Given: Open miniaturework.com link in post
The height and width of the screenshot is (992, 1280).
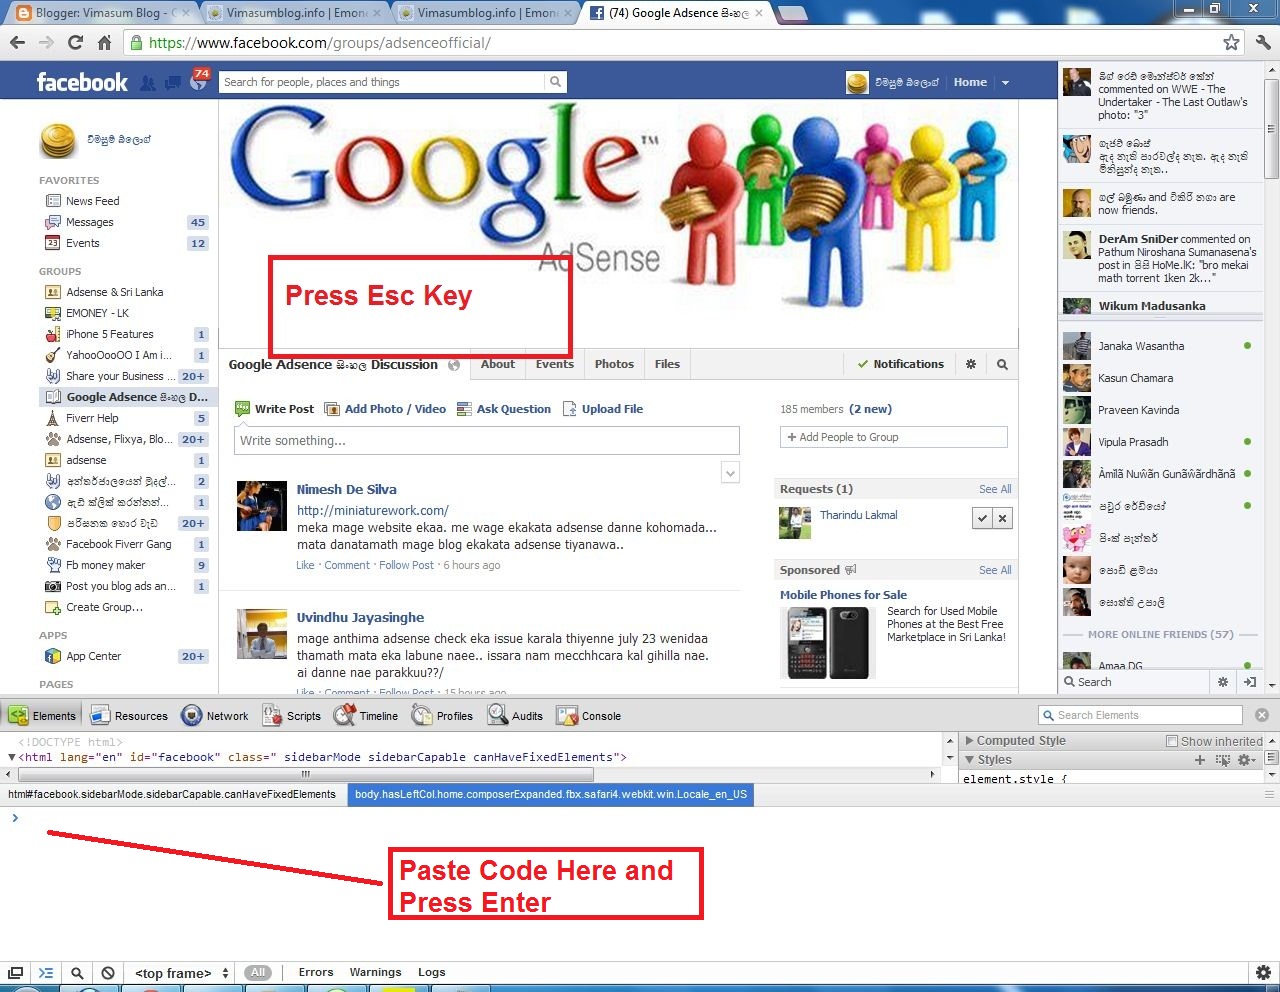Looking at the screenshot, I should pyautogui.click(x=373, y=510).
